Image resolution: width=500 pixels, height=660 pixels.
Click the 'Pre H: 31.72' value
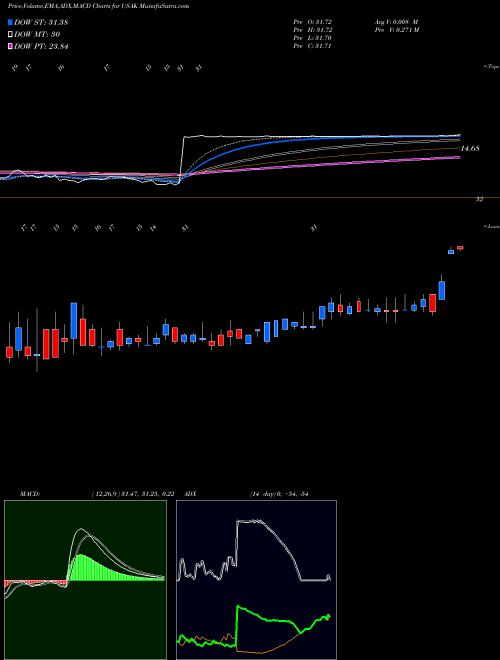(x=313, y=30)
